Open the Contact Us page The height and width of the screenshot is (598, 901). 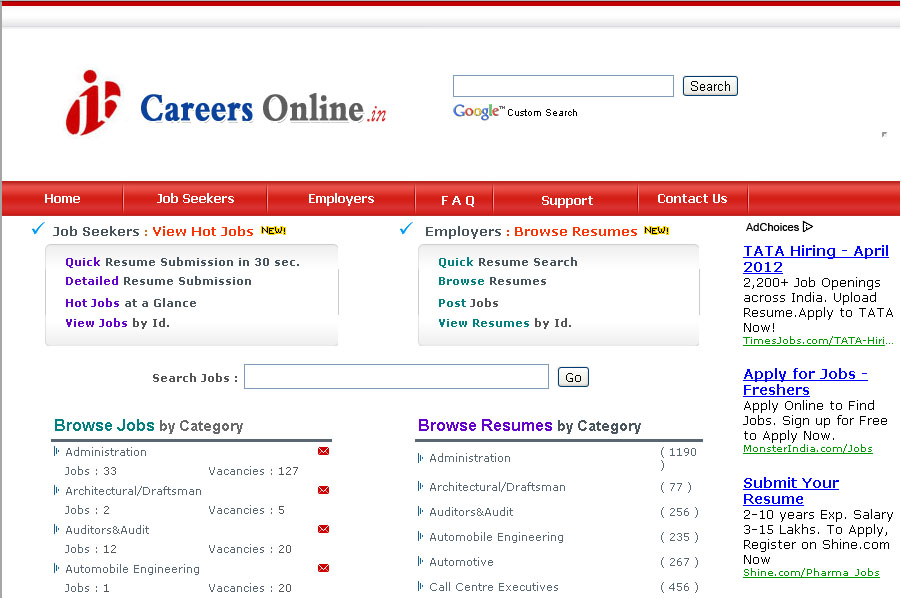(x=692, y=199)
